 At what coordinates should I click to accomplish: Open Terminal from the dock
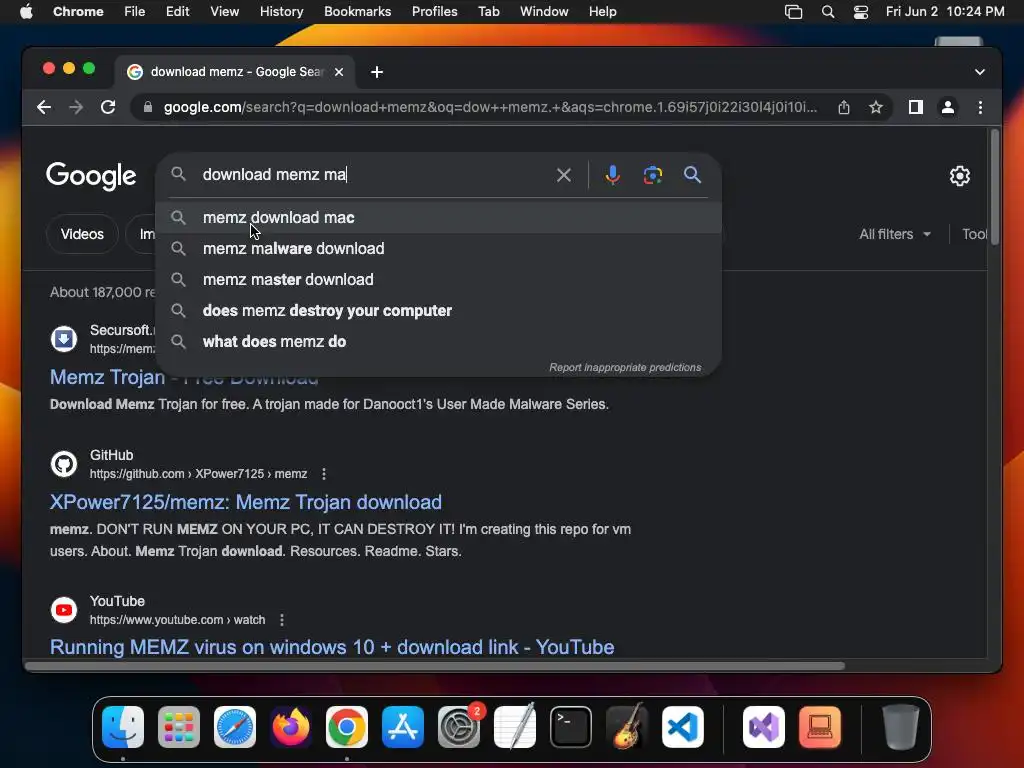[x=571, y=727]
